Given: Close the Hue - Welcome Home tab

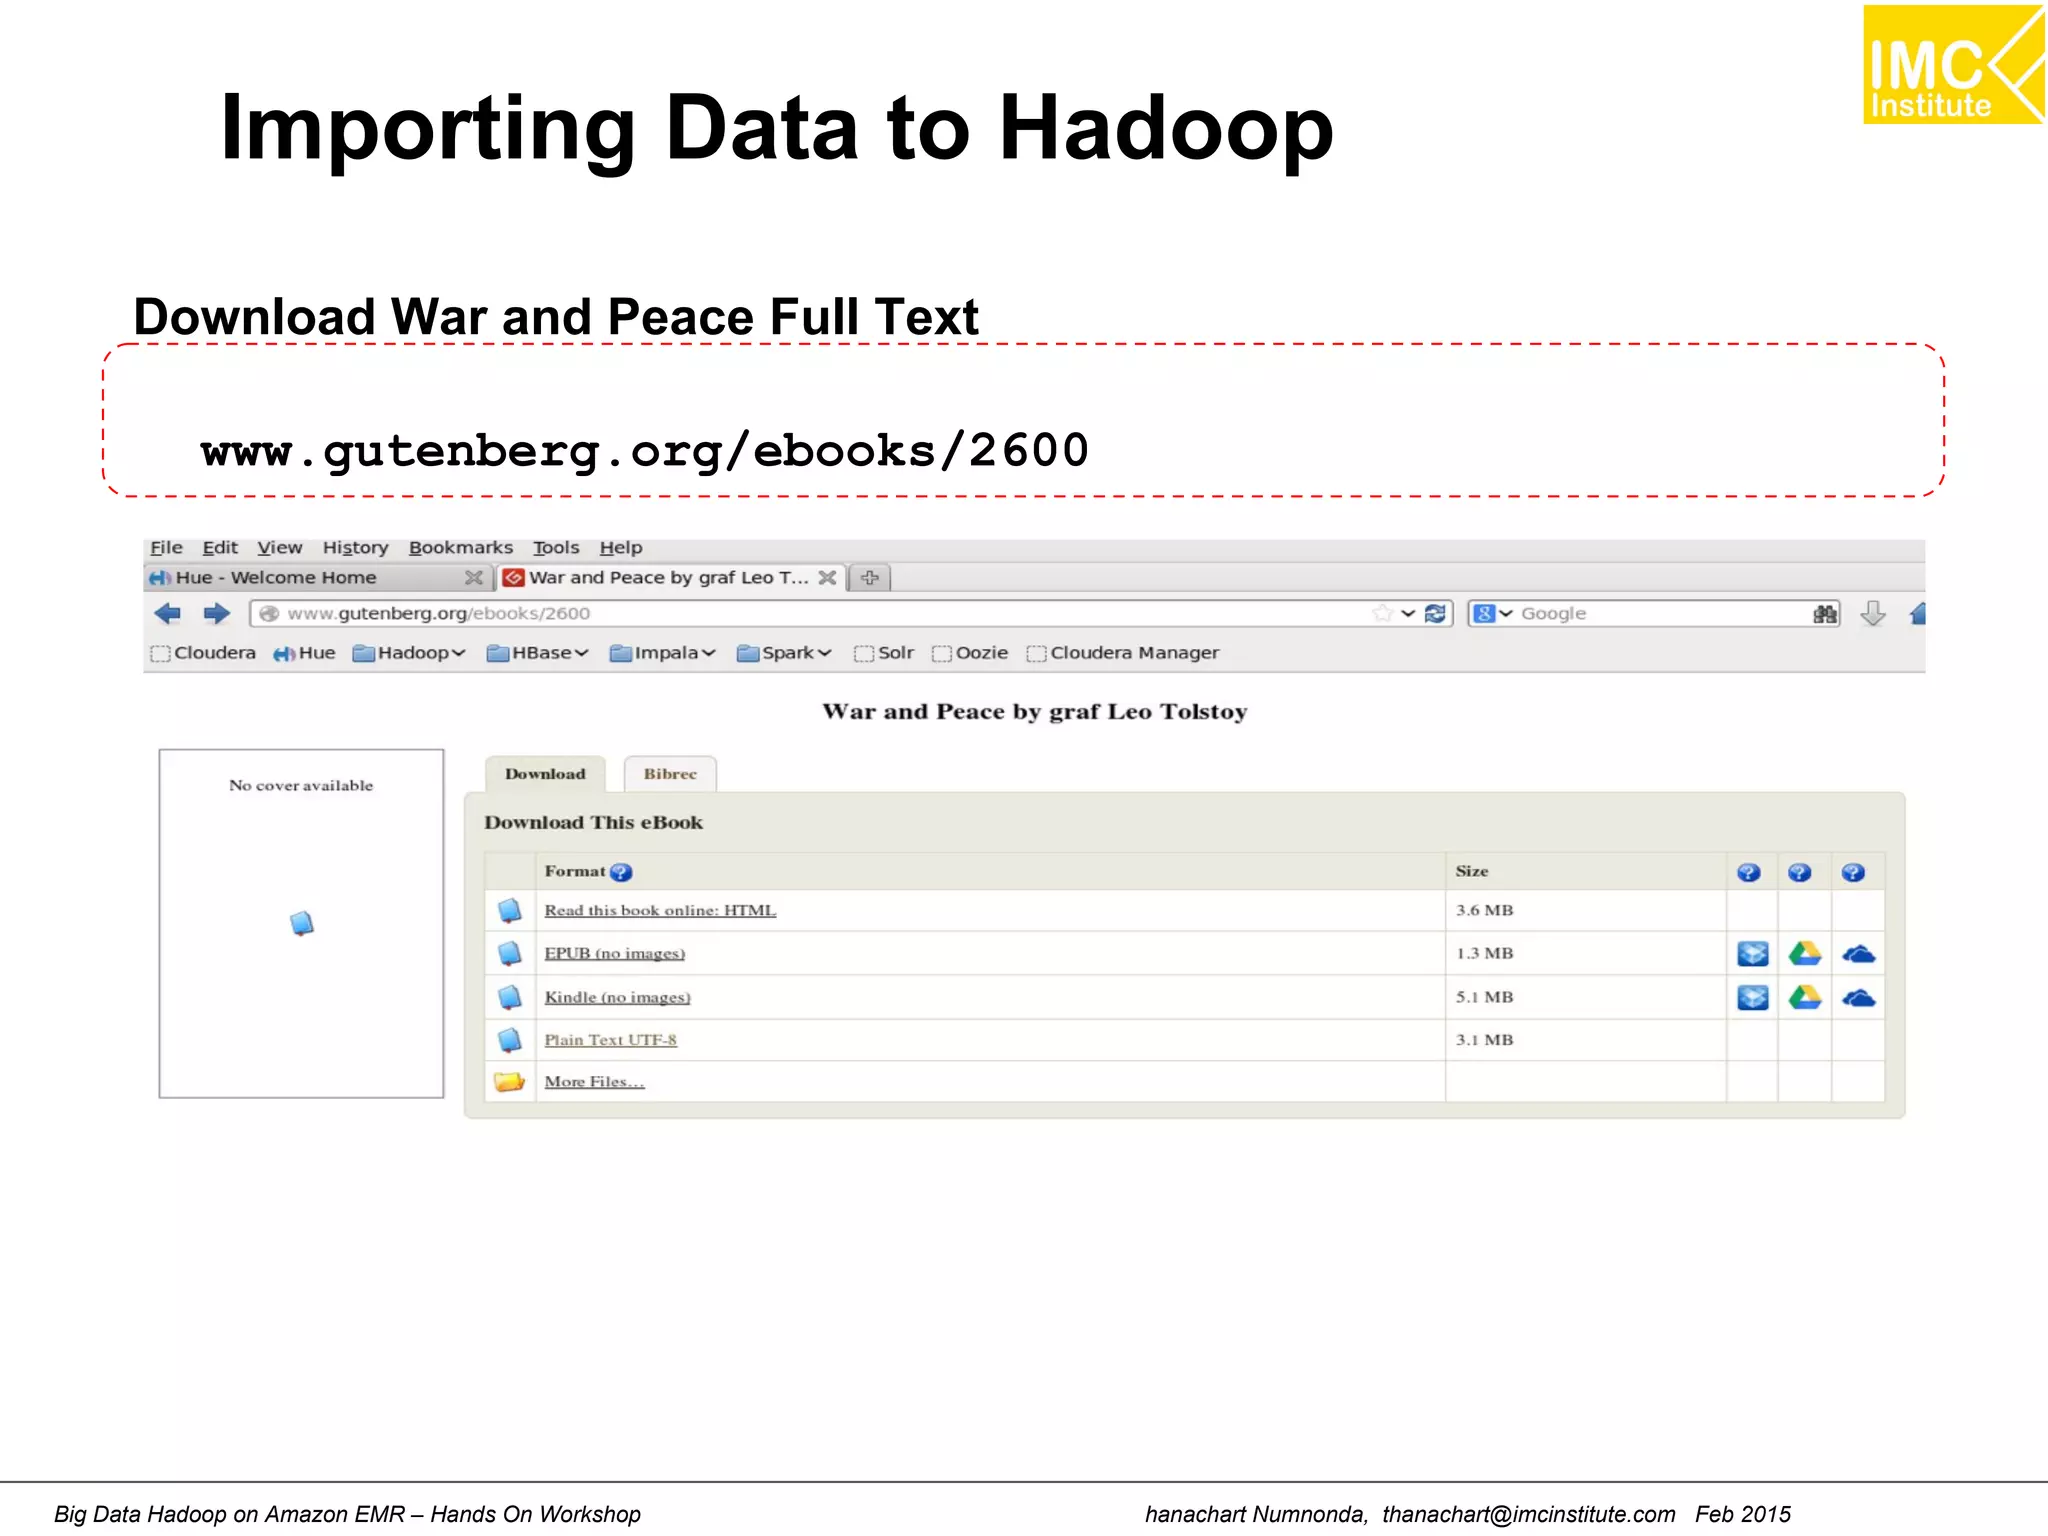Looking at the screenshot, I should click(473, 577).
